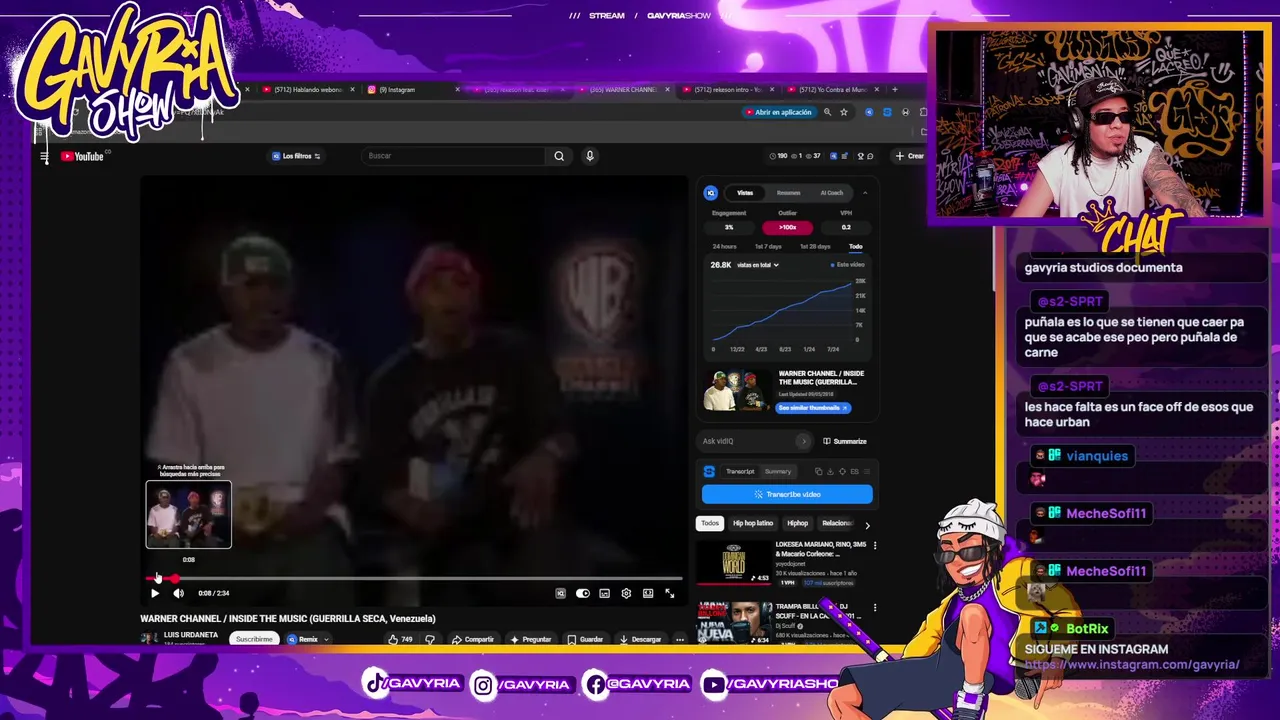Switch to Yo Contra el Mundo tab
Viewport: 1280px width, 720px height.
(x=833, y=90)
